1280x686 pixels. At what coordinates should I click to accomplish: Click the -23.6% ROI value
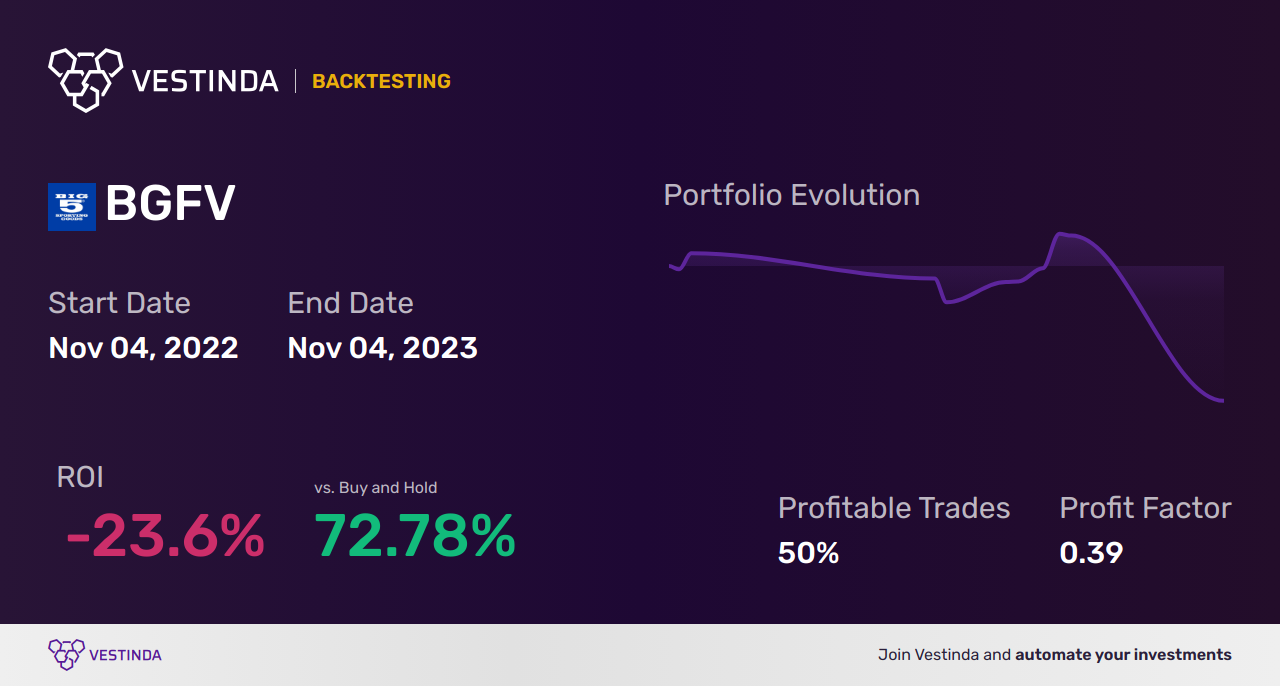pyautogui.click(x=165, y=537)
